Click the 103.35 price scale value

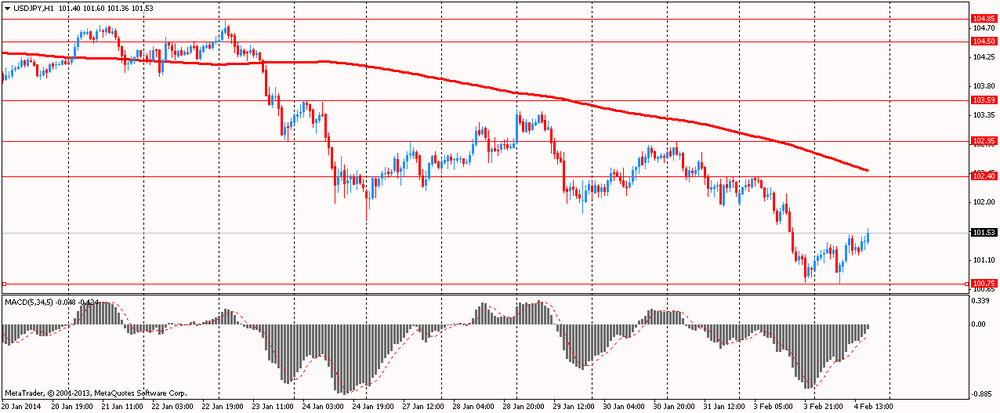click(x=984, y=115)
